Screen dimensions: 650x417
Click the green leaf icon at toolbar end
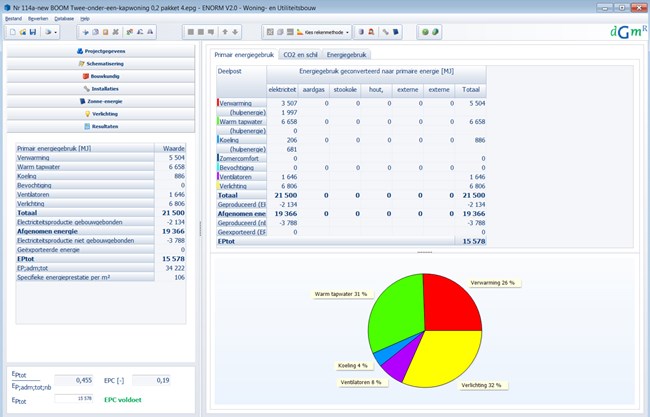(435, 32)
